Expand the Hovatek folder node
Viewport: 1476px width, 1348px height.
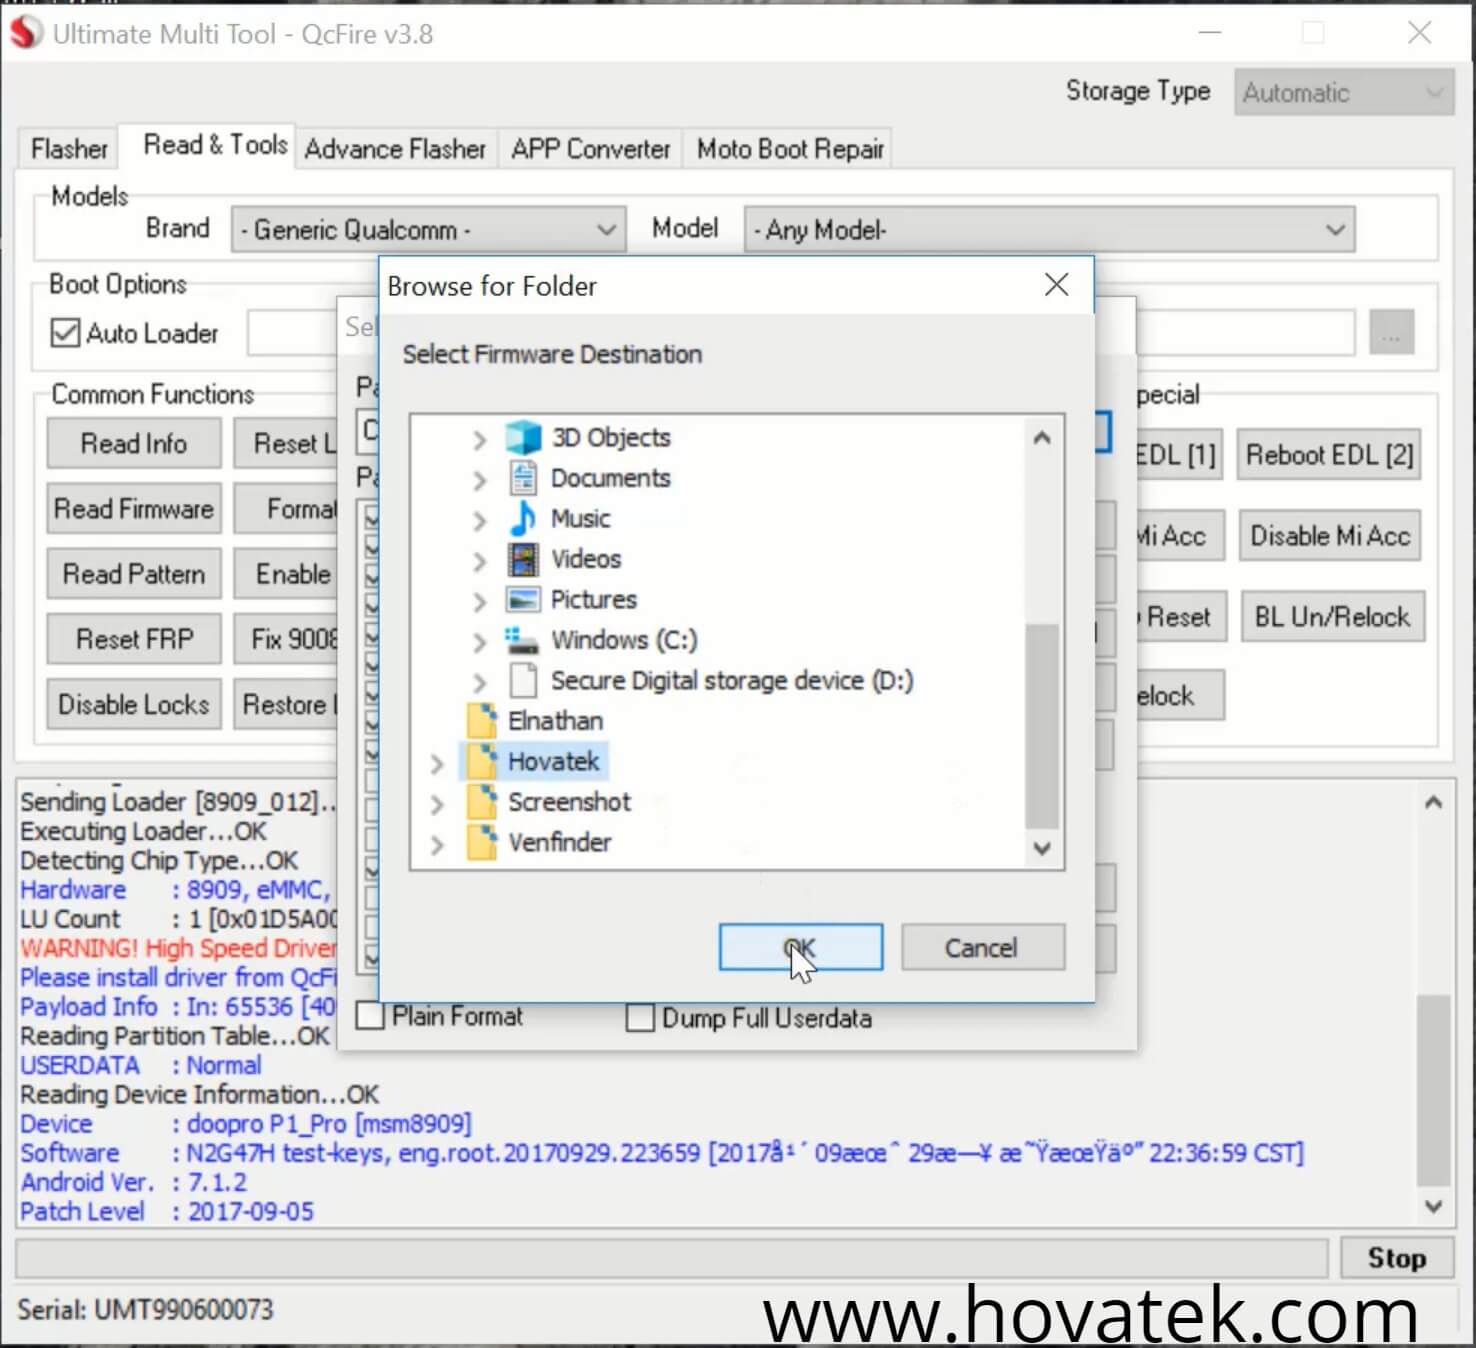click(437, 763)
